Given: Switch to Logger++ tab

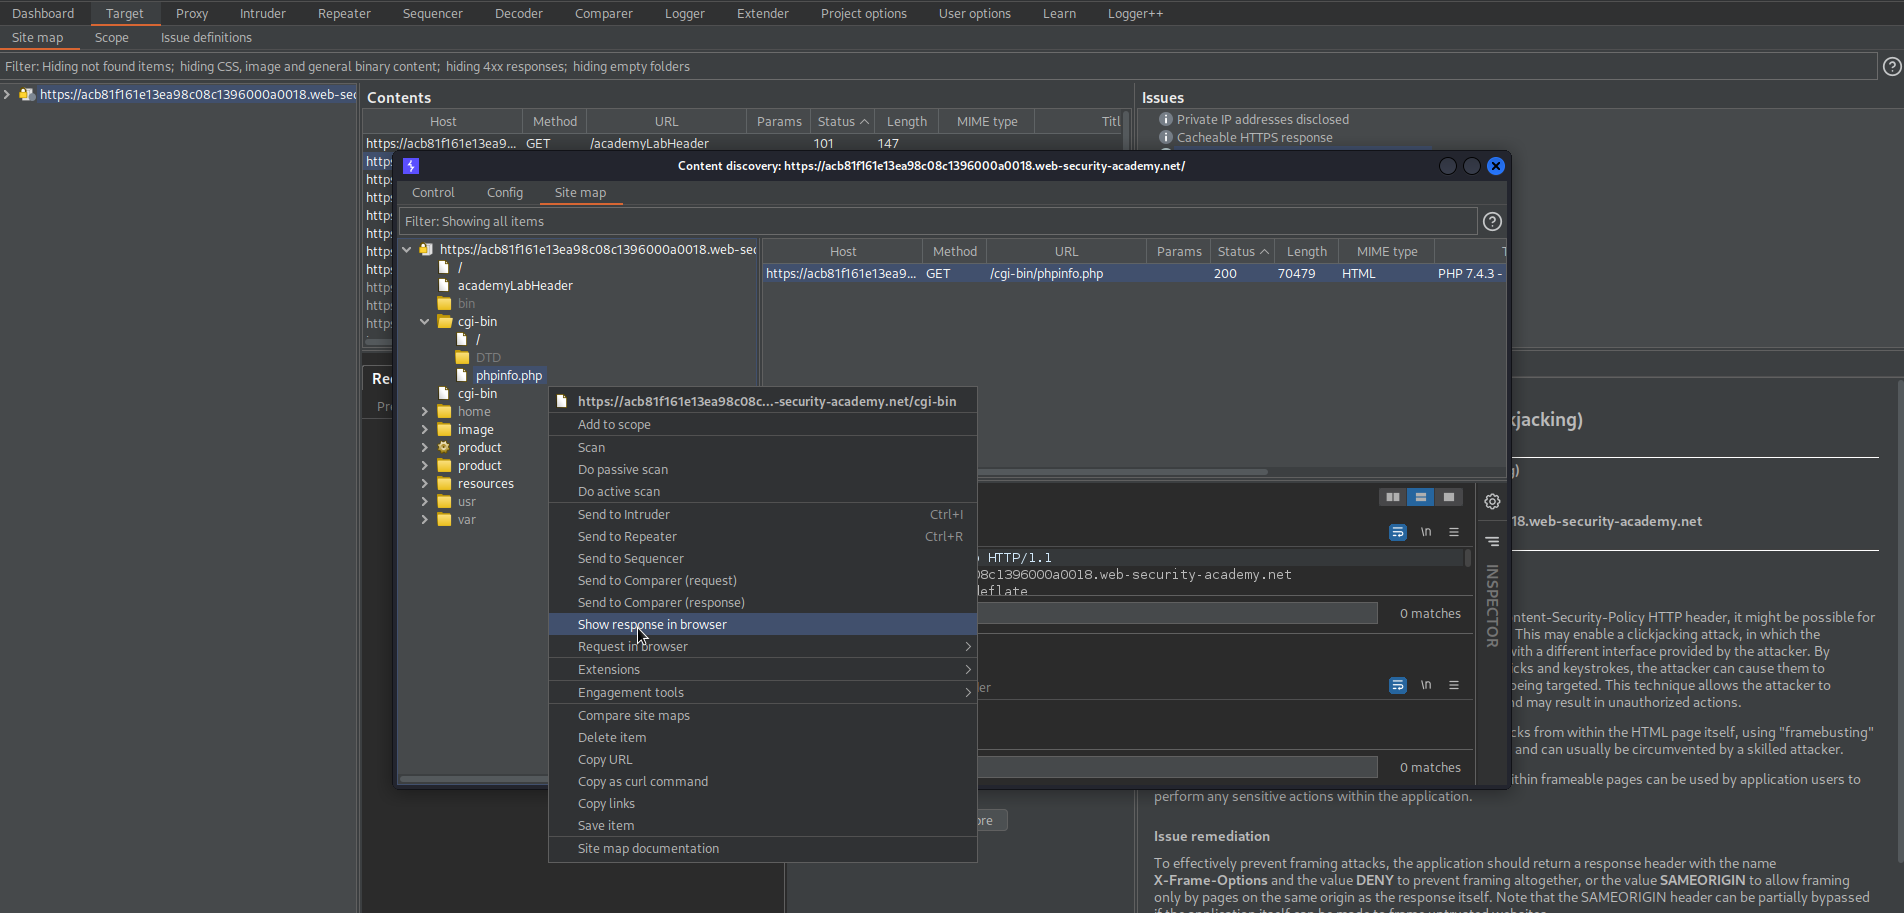Looking at the screenshot, I should pos(1135,14).
